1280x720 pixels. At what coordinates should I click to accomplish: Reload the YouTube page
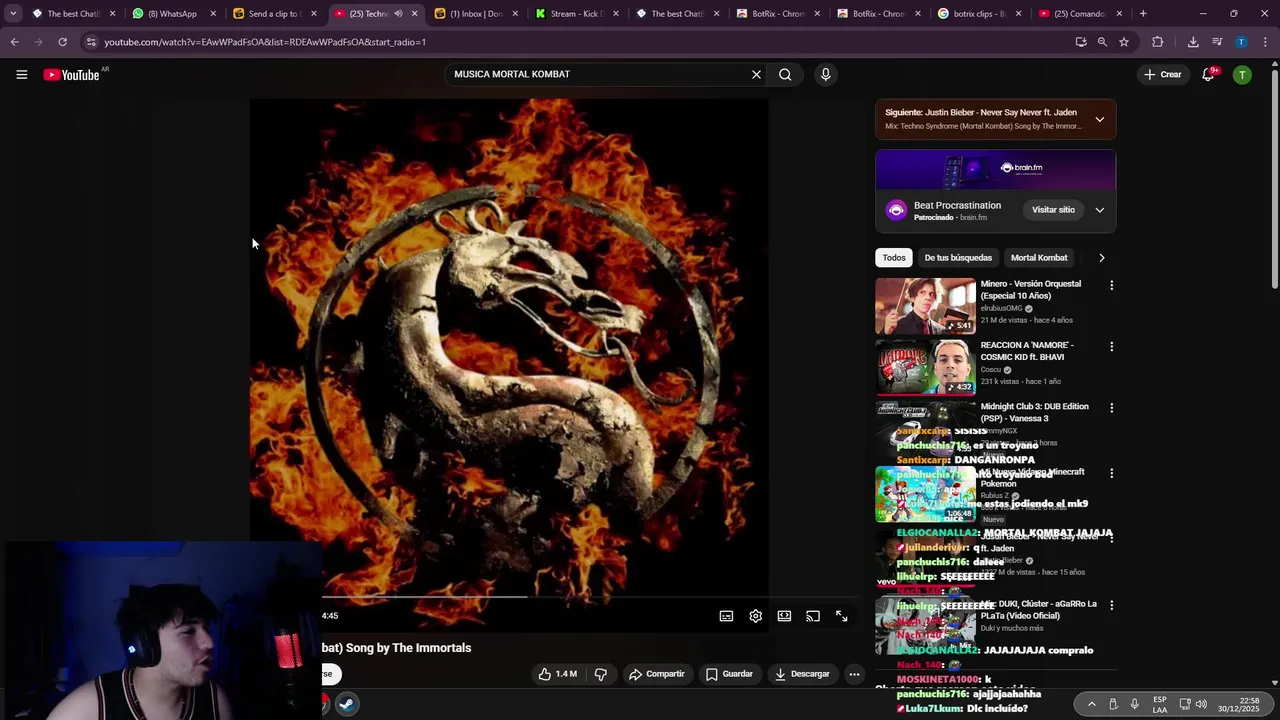click(x=62, y=42)
